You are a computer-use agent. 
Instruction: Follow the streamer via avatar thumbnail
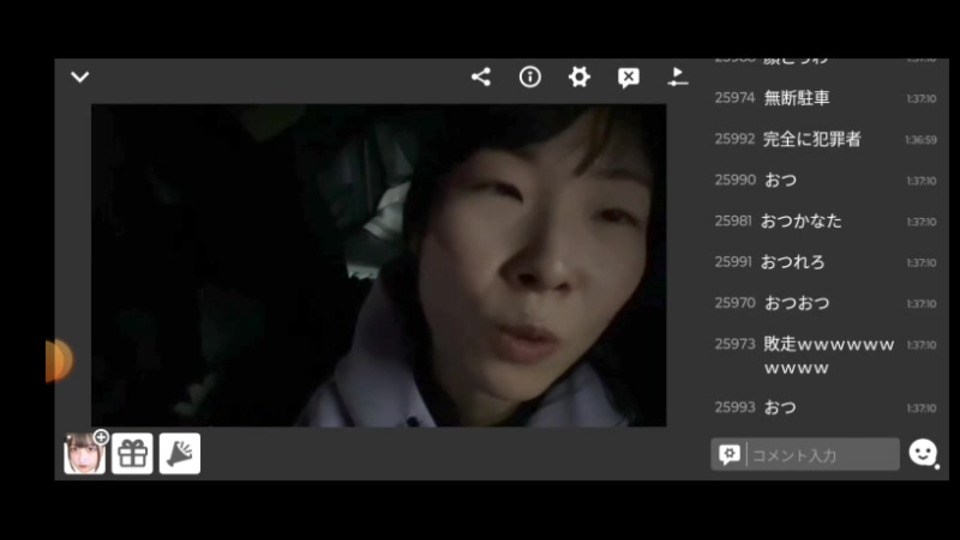(x=85, y=453)
